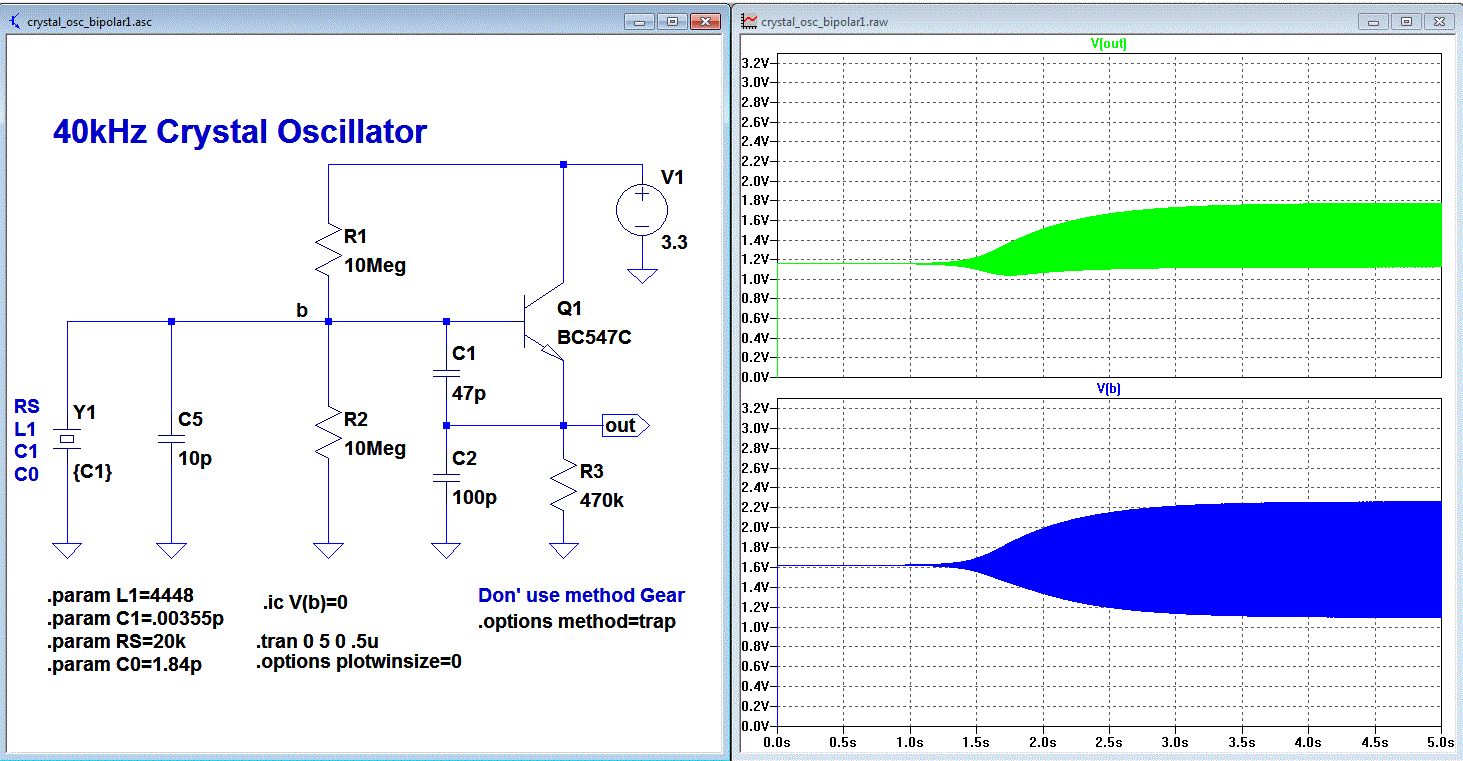
Task: Click the Y1 crystal symbol
Action: pyautogui.click(x=66, y=438)
